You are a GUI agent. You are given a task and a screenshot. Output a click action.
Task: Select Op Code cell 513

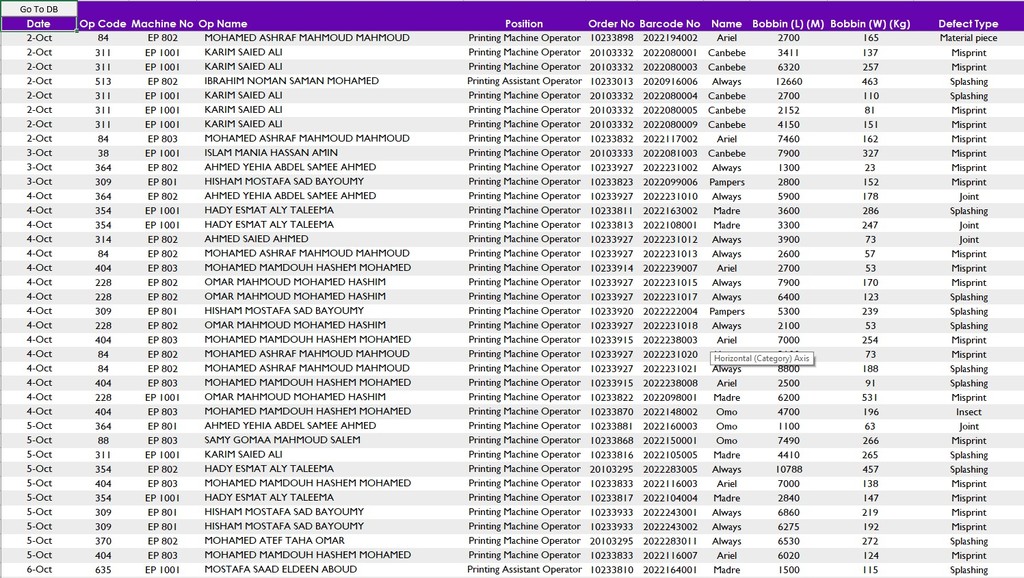103,81
